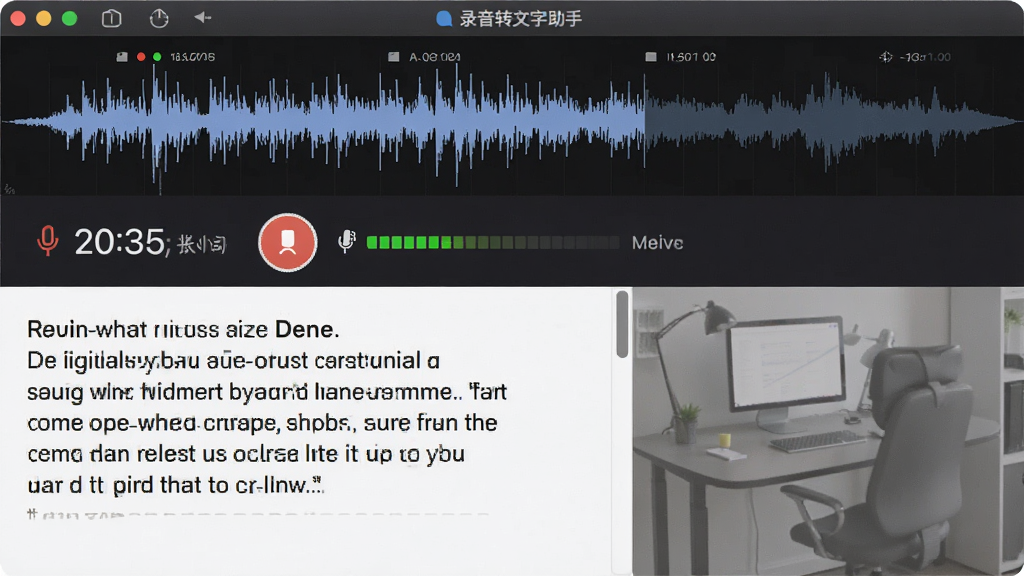This screenshot has width=1024, height=576.
Task: Click the small microphone icon beside the level meter
Action: (347, 242)
